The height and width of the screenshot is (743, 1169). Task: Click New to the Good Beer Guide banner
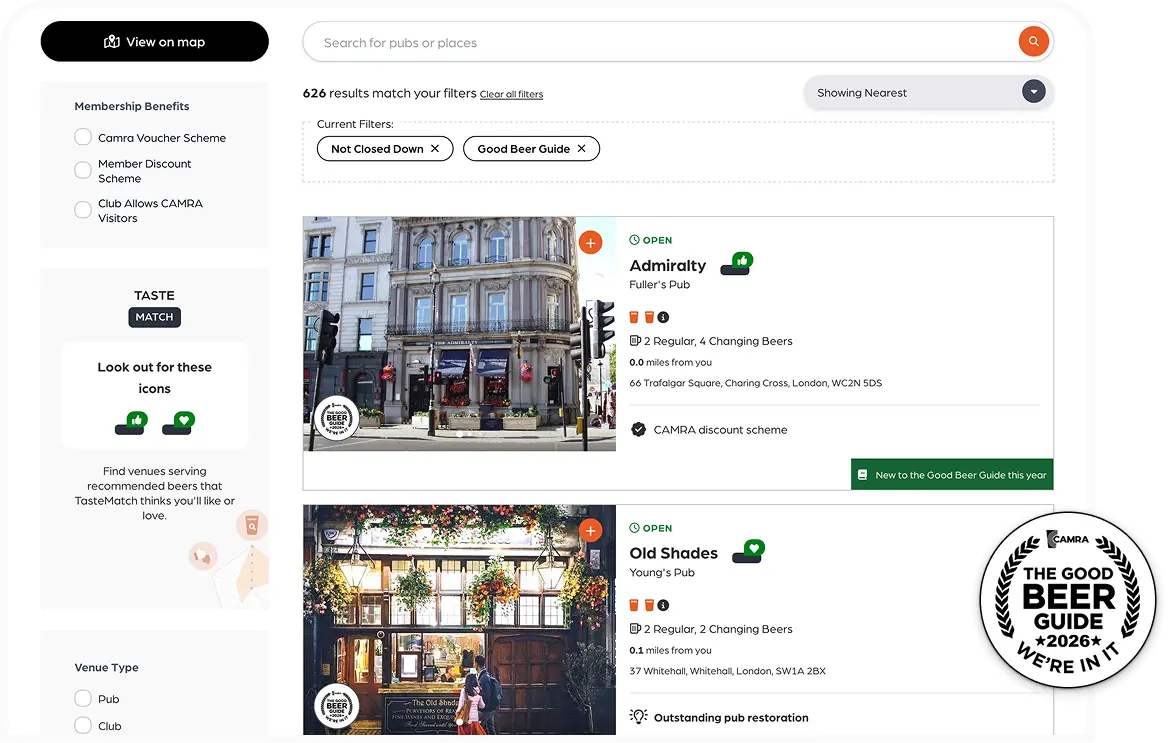pyautogui.click(x=951, y=475)
